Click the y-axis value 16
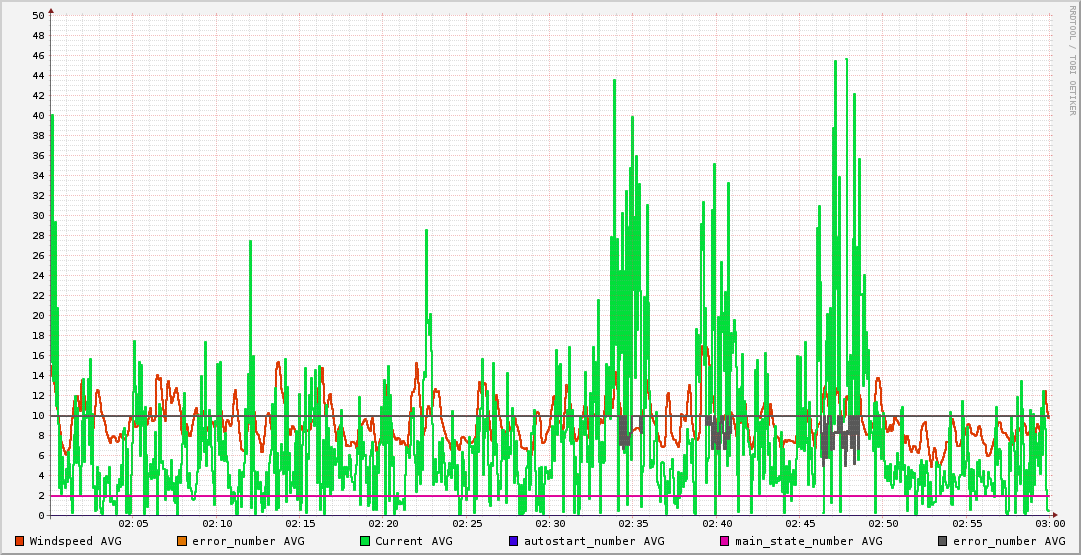 point(39,355)
